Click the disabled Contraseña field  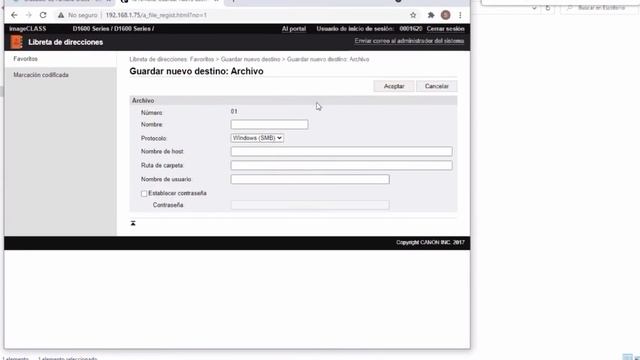310,205
